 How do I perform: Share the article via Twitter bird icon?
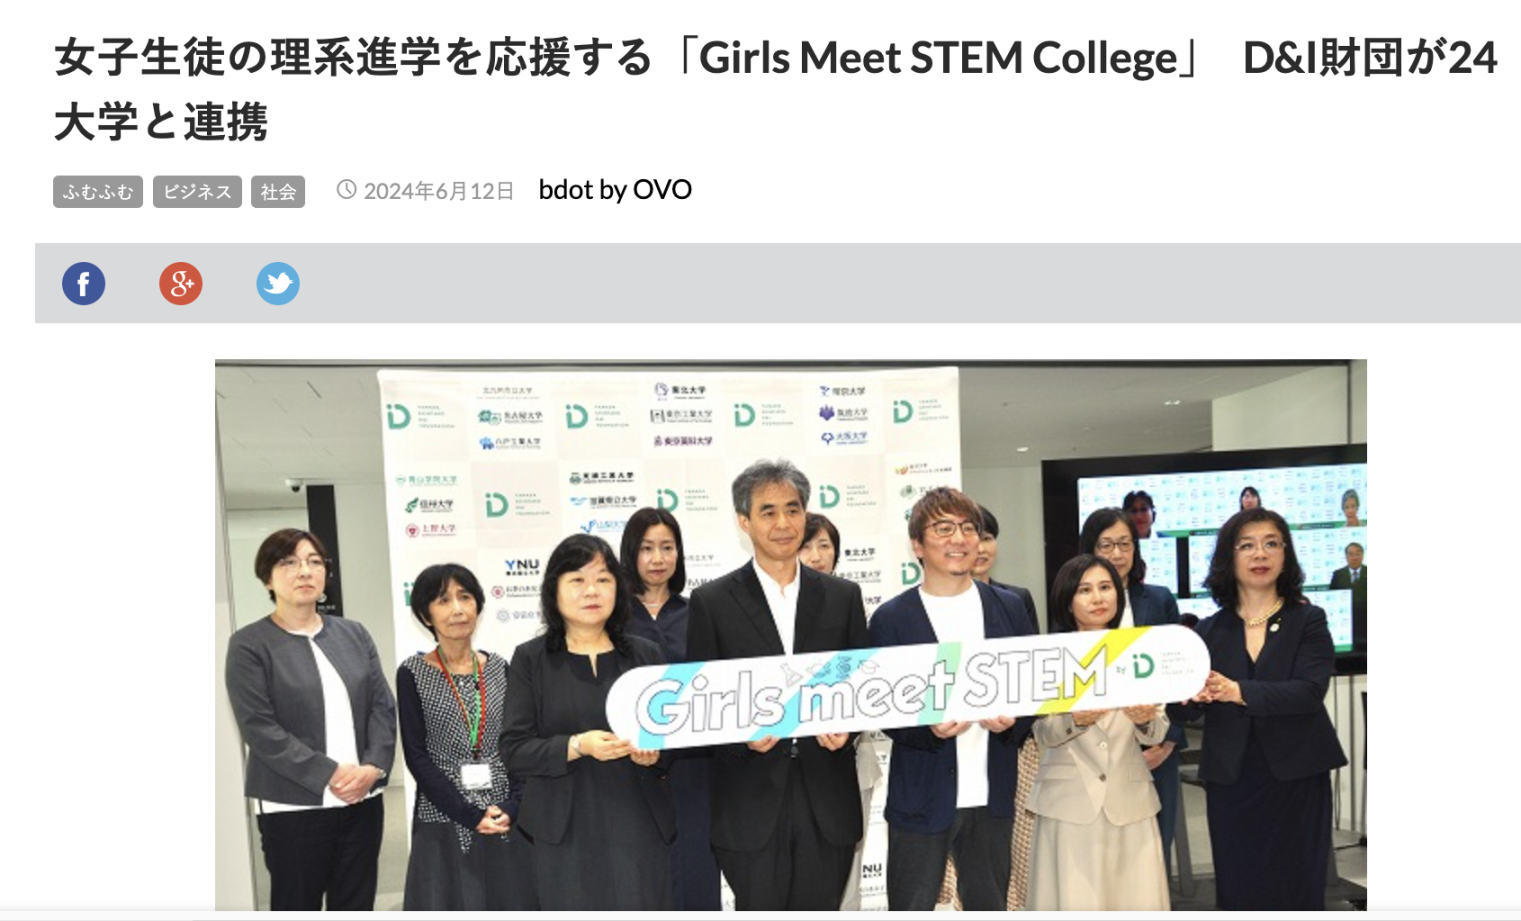pyautogui.click(x=278, y=284)
